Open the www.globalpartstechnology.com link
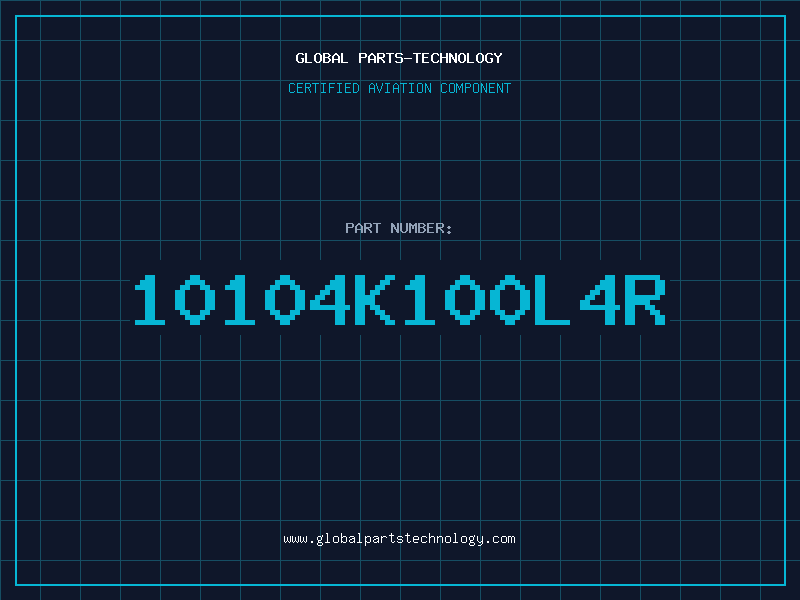 point(399,539)
